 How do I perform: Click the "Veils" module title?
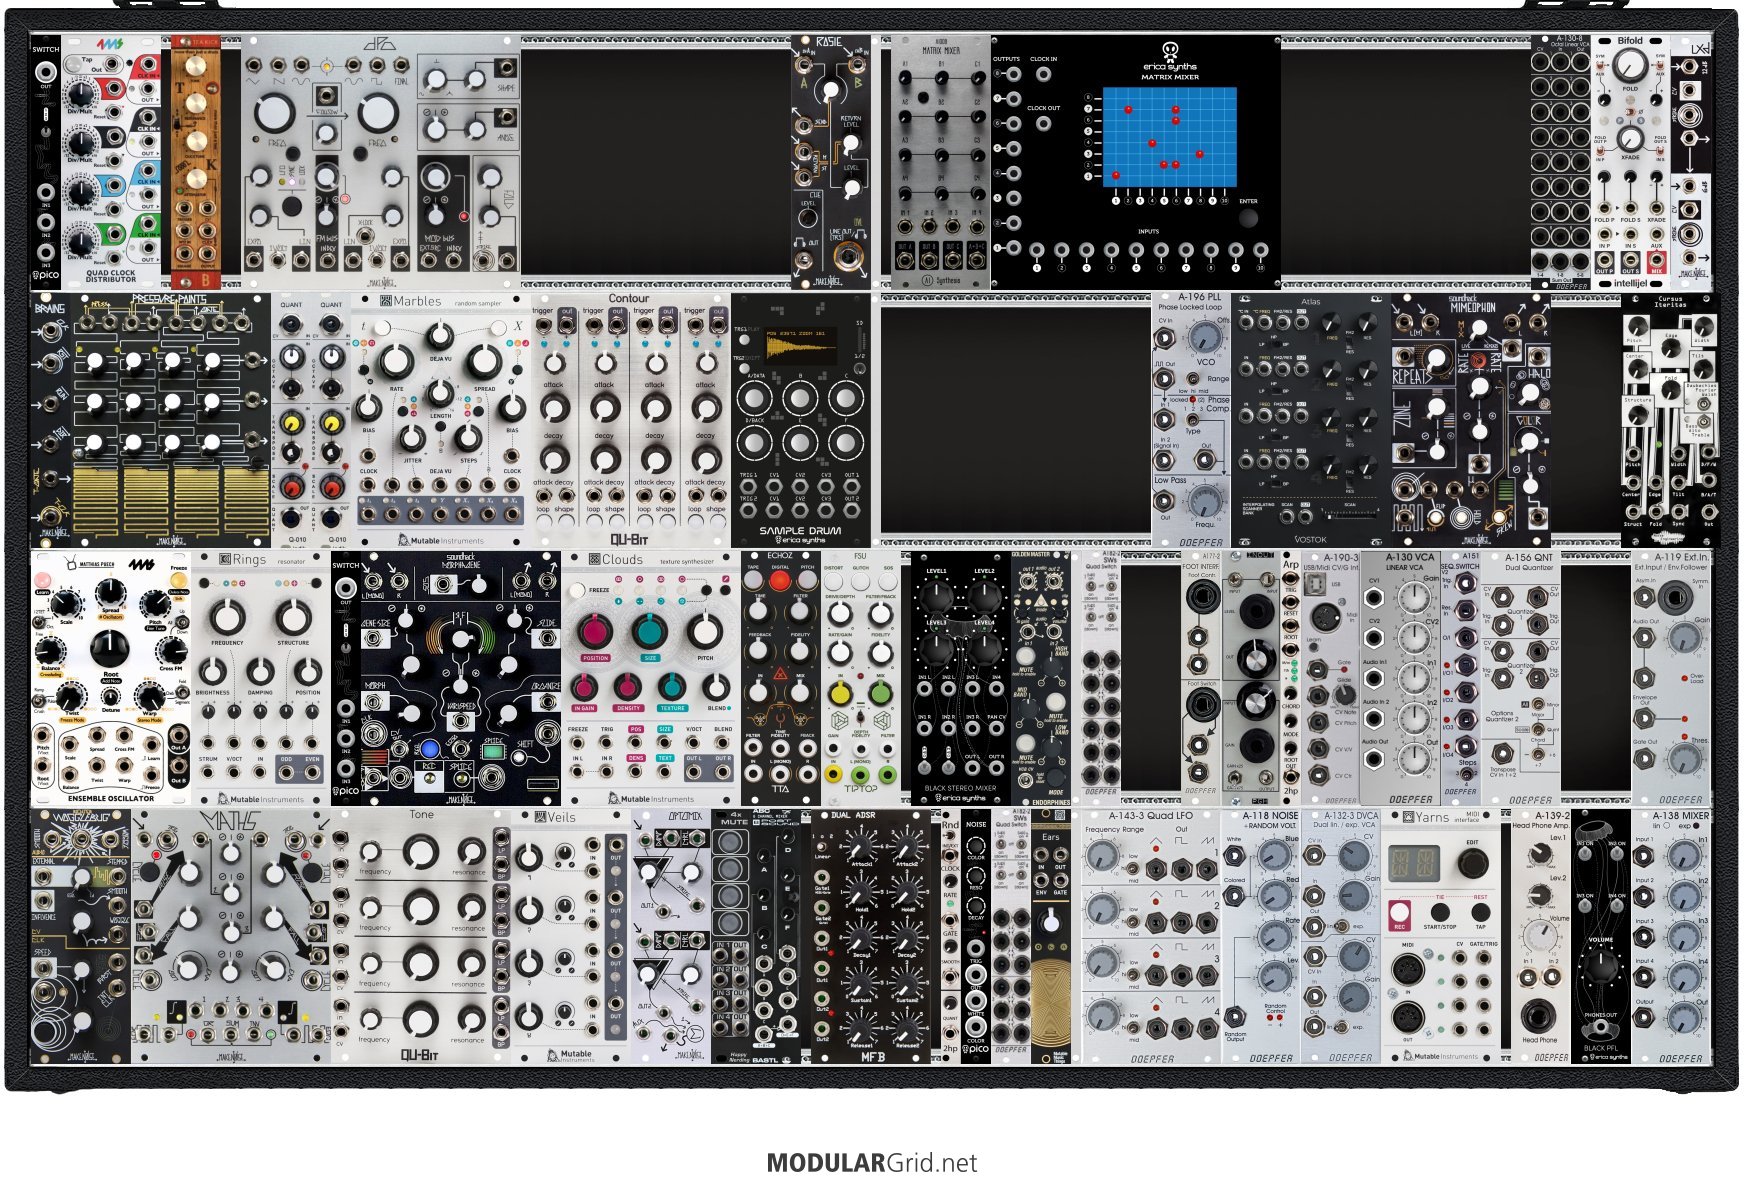coord(562,817)
